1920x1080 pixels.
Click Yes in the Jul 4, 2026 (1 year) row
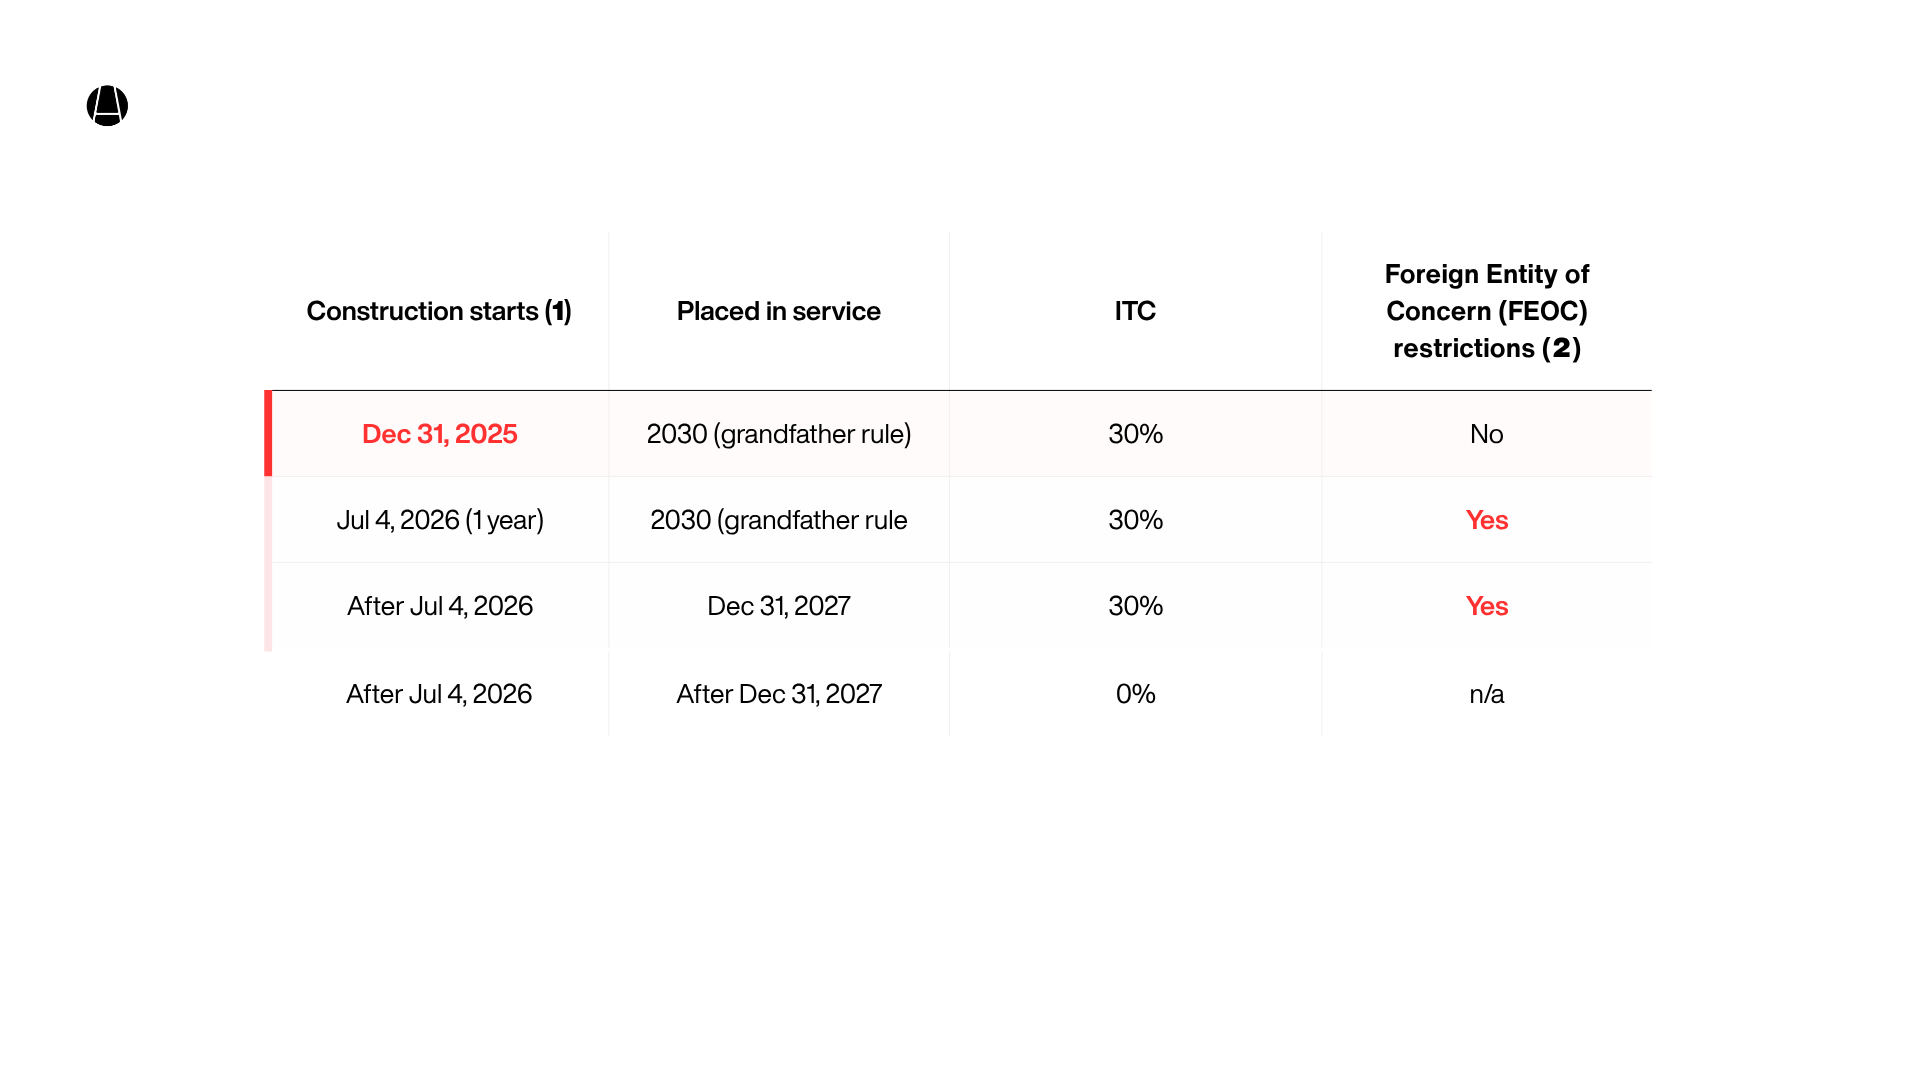coord(1486,520)
